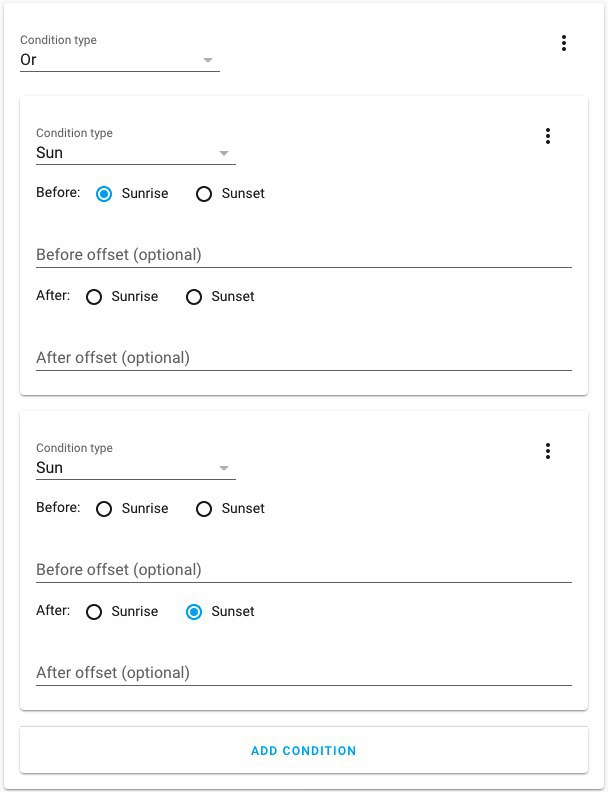
Task: Select After Sunset in the first Sun condition
Action: 194,297
